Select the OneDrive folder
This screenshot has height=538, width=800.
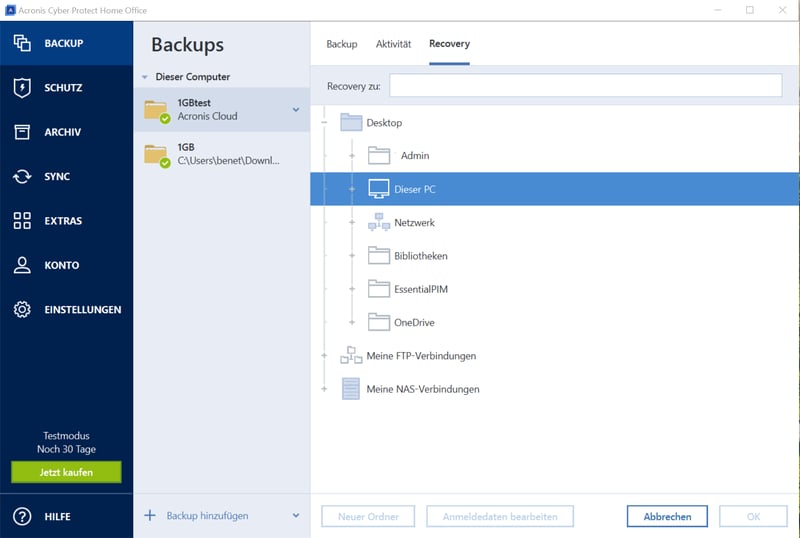(413, 323)
